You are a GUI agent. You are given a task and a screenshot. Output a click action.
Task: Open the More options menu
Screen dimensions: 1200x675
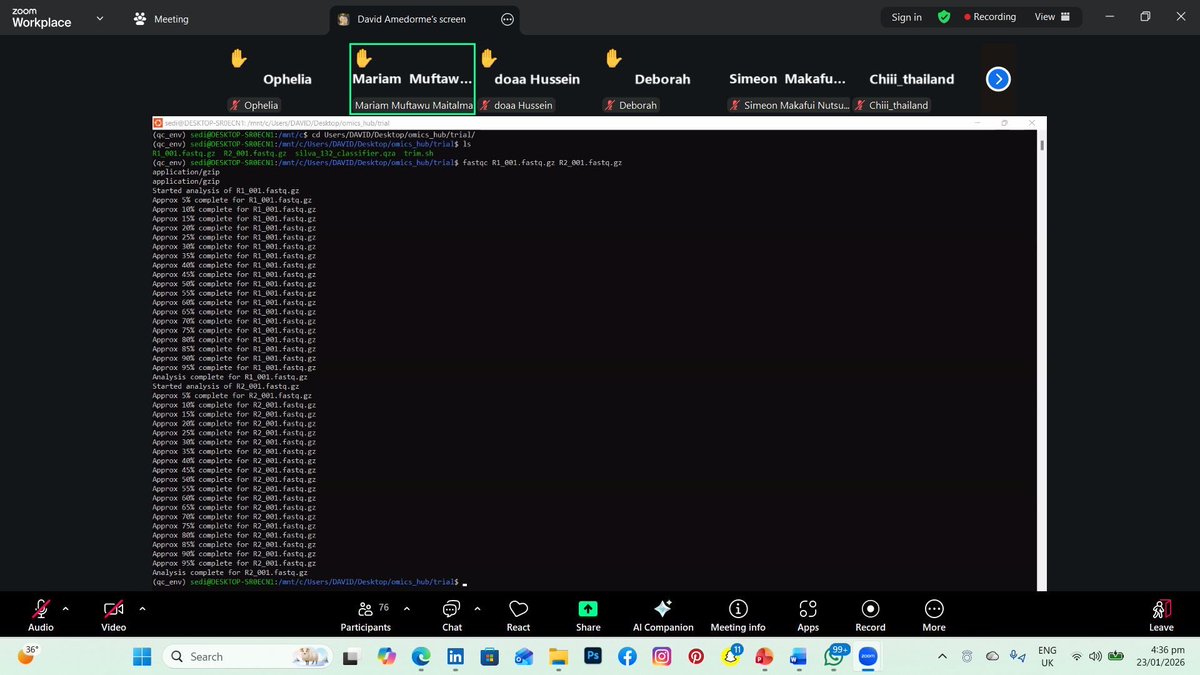tap(934, 615)
